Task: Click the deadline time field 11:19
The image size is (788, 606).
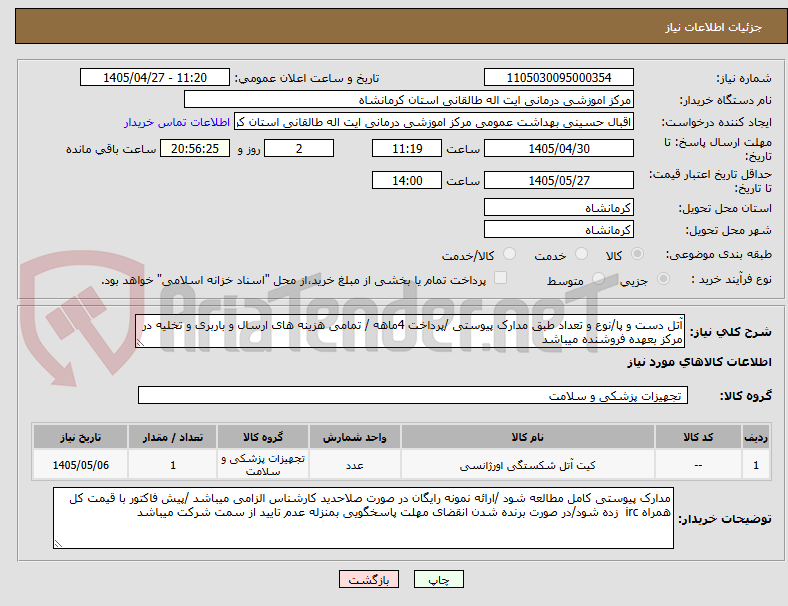Action: [x=407, y=148]
